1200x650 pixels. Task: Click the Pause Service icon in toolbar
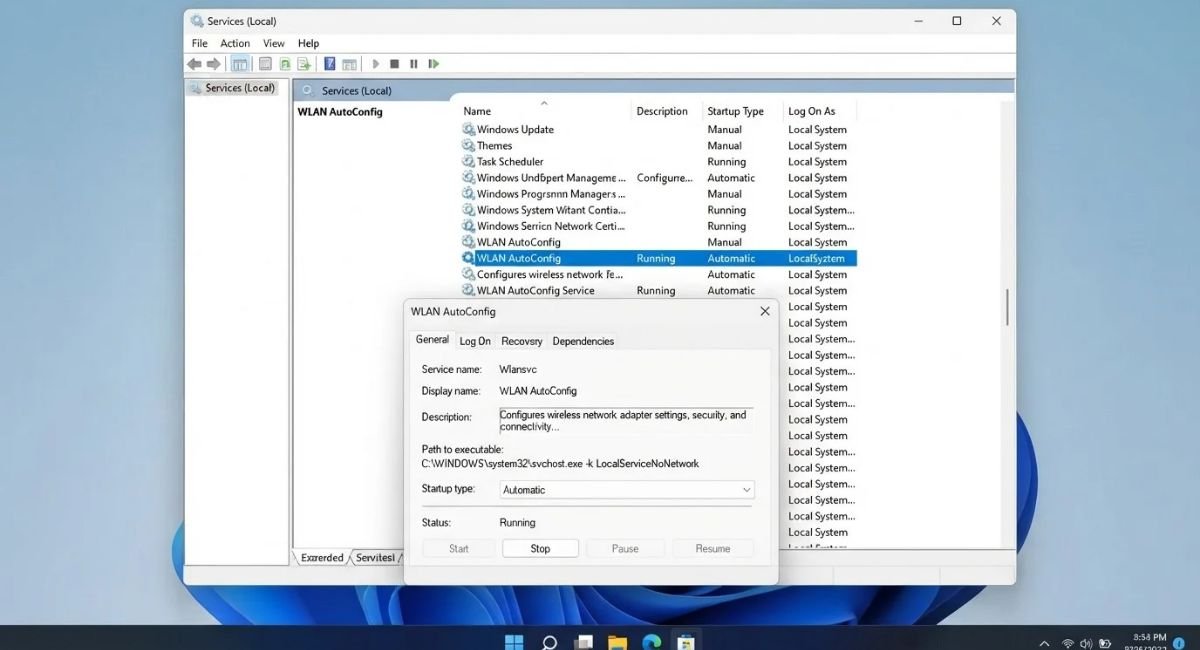tap(413, 64)
